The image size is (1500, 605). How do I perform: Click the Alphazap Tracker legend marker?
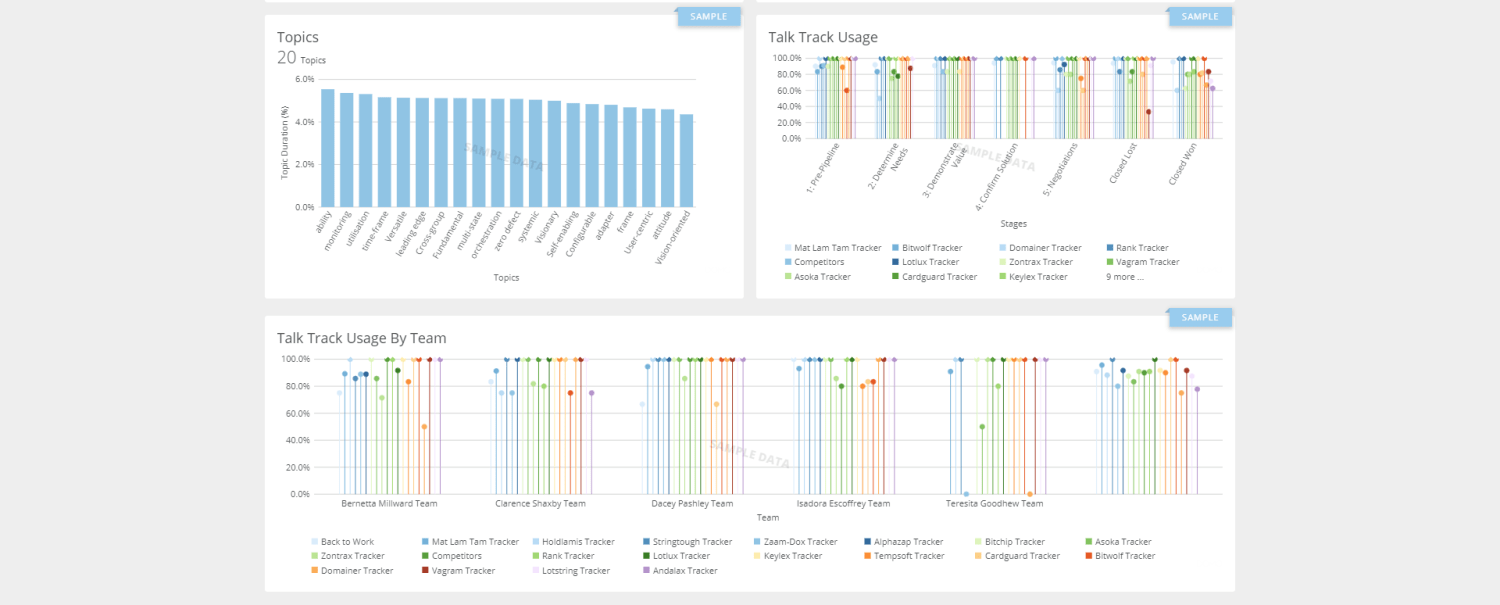point(867,542)
